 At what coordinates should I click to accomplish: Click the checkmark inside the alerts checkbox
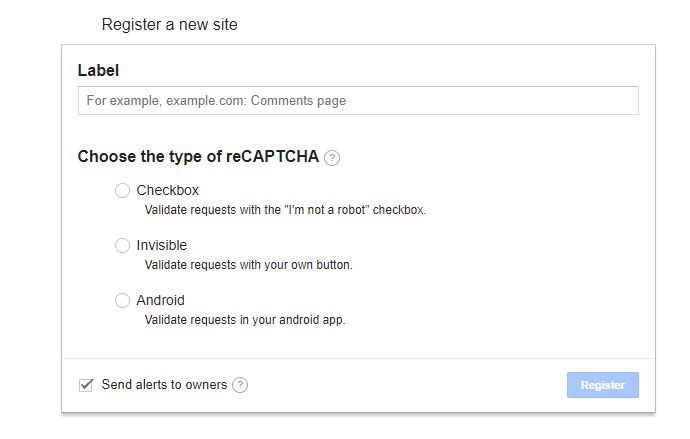tap(86, 384)
